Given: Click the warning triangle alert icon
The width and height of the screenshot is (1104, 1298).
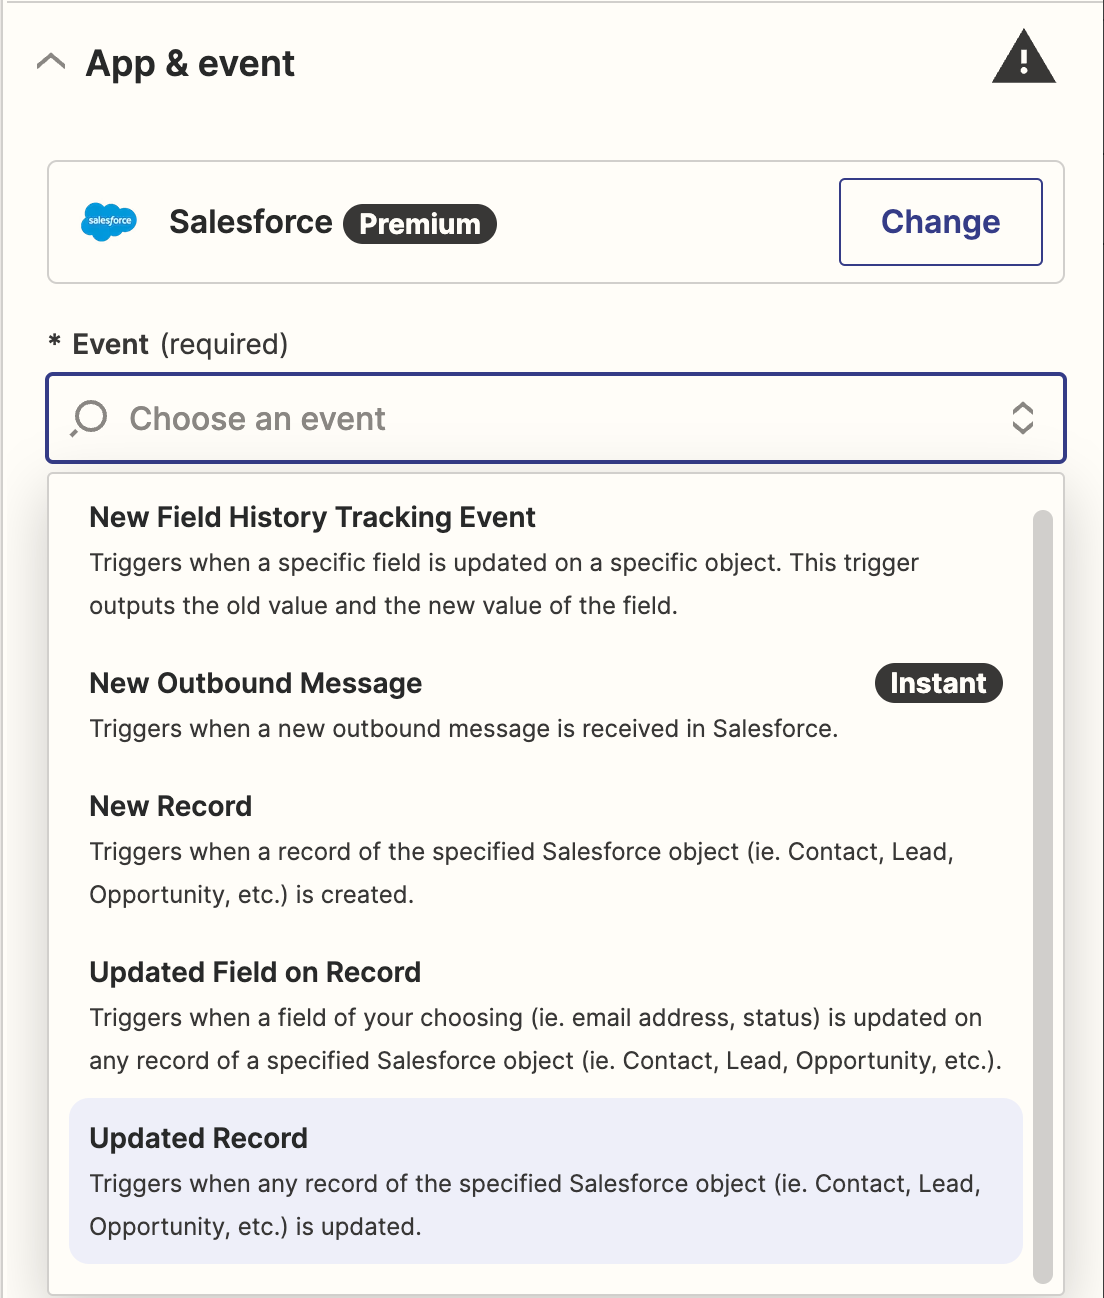Looking at the screenshot, I should tap(1024, 58).
